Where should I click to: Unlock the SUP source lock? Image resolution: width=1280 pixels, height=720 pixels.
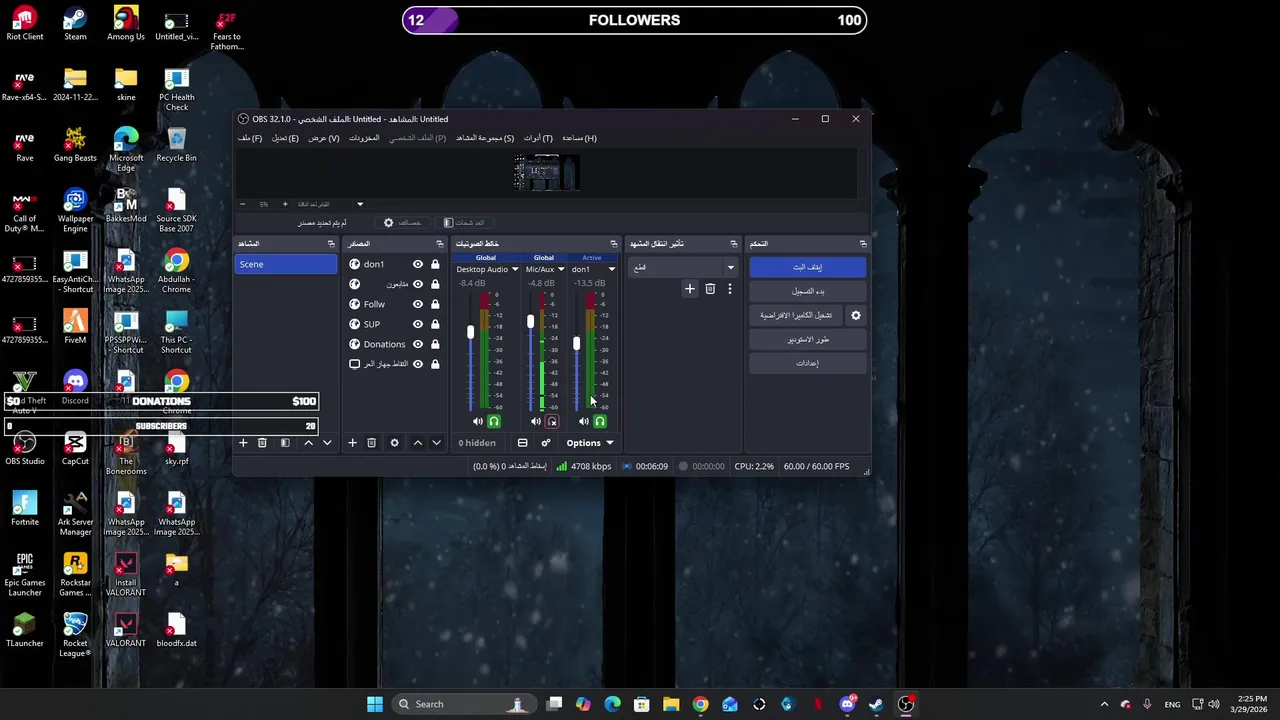(x=435, y=324)
